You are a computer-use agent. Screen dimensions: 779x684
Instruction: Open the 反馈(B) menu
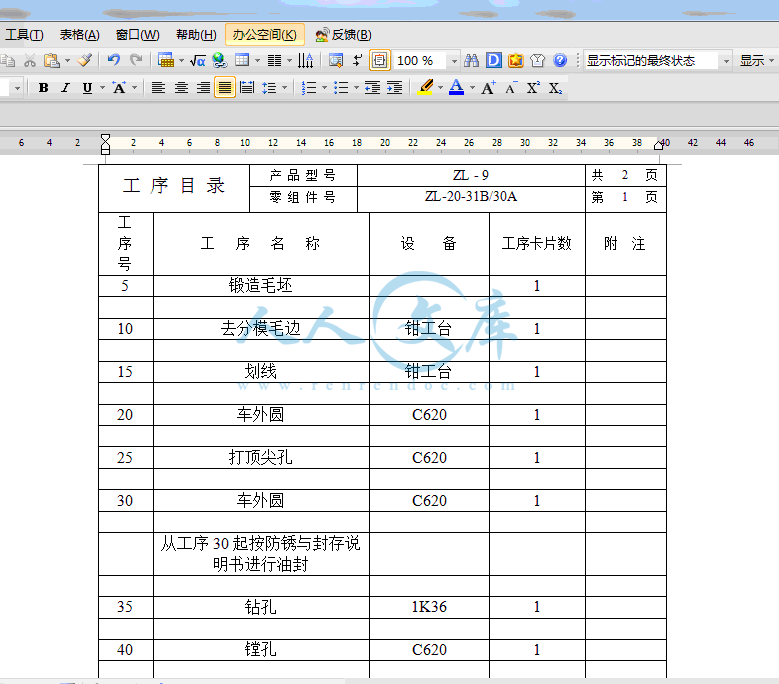[x=343, y=35]
